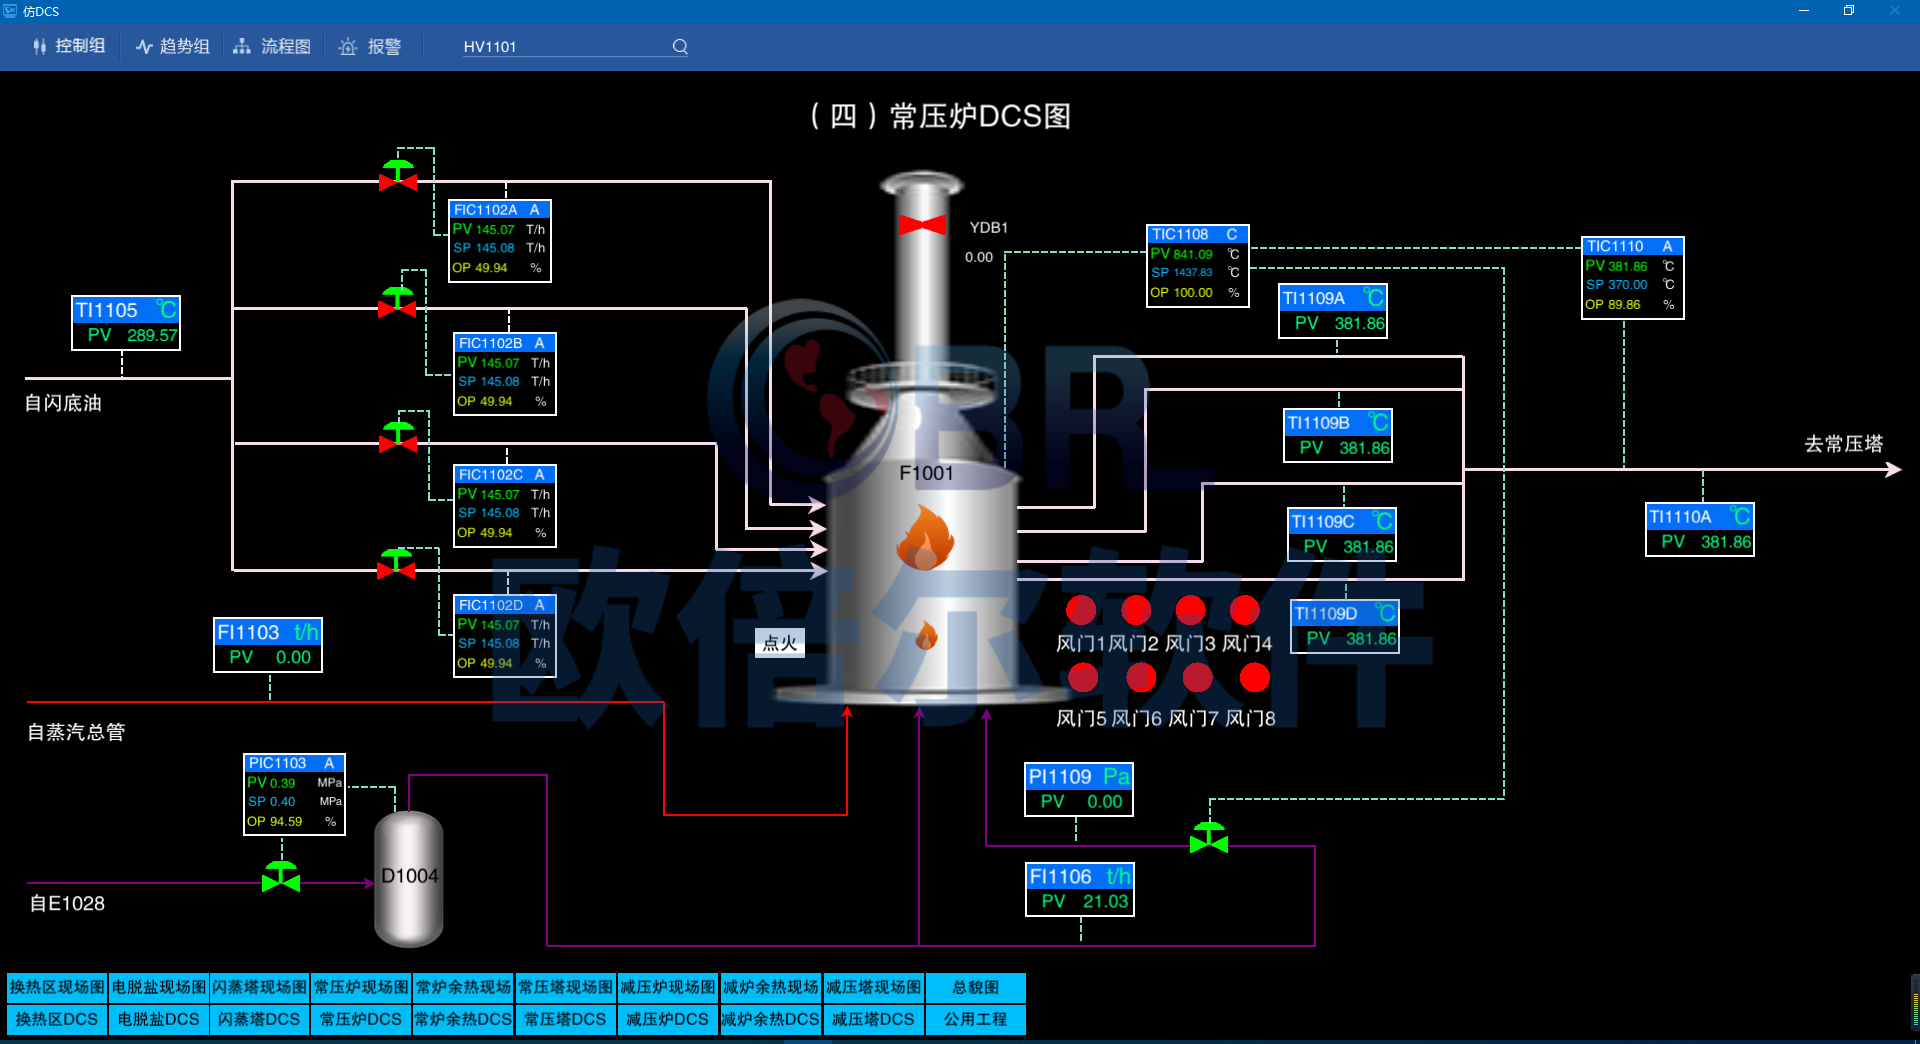Click the FIC1102B control valve icon
This screenshot has height=1044, width=1920.
tap(397, 302)
